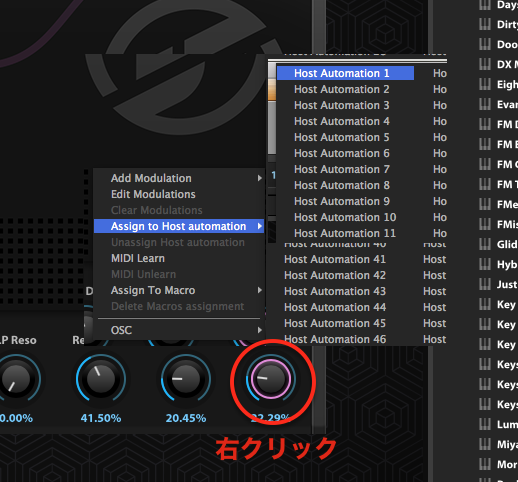The height and width of the screenshot is (482, 518).
Task: Pick Host Automation 5 from the submenu
Action: (x=342, y=137)
